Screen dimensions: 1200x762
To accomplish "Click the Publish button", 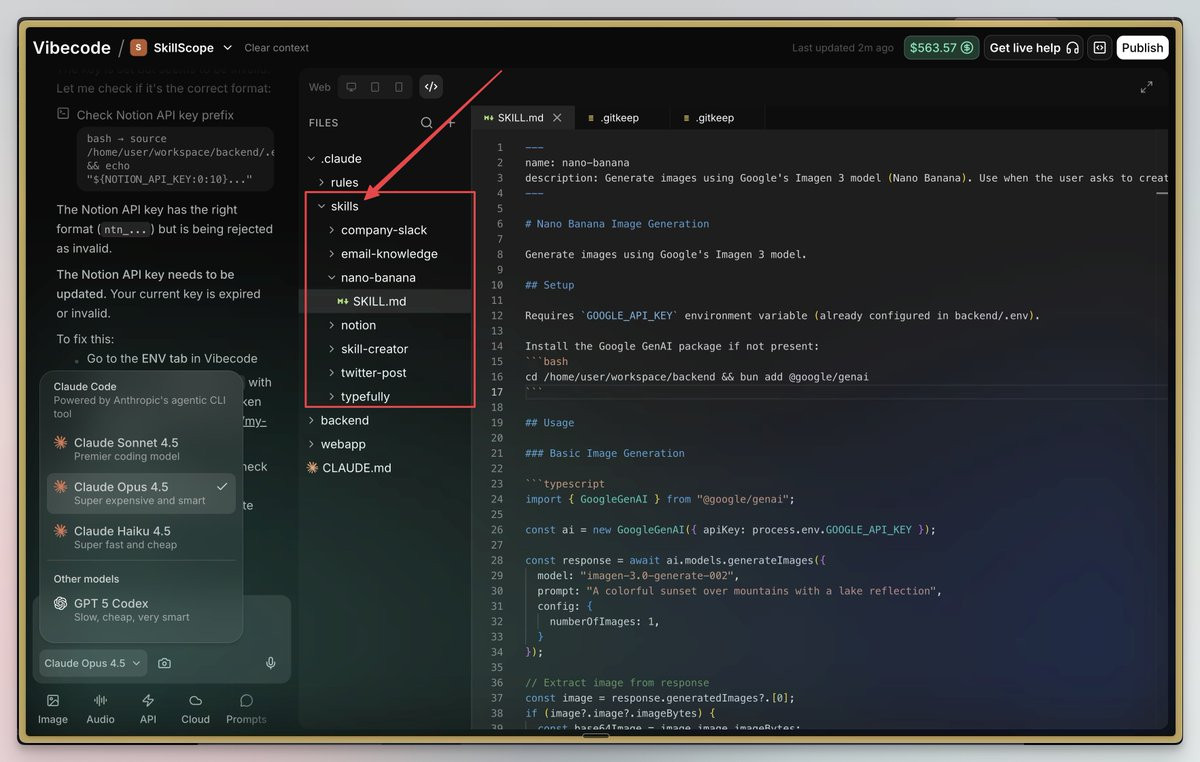I will (1142, 48).
